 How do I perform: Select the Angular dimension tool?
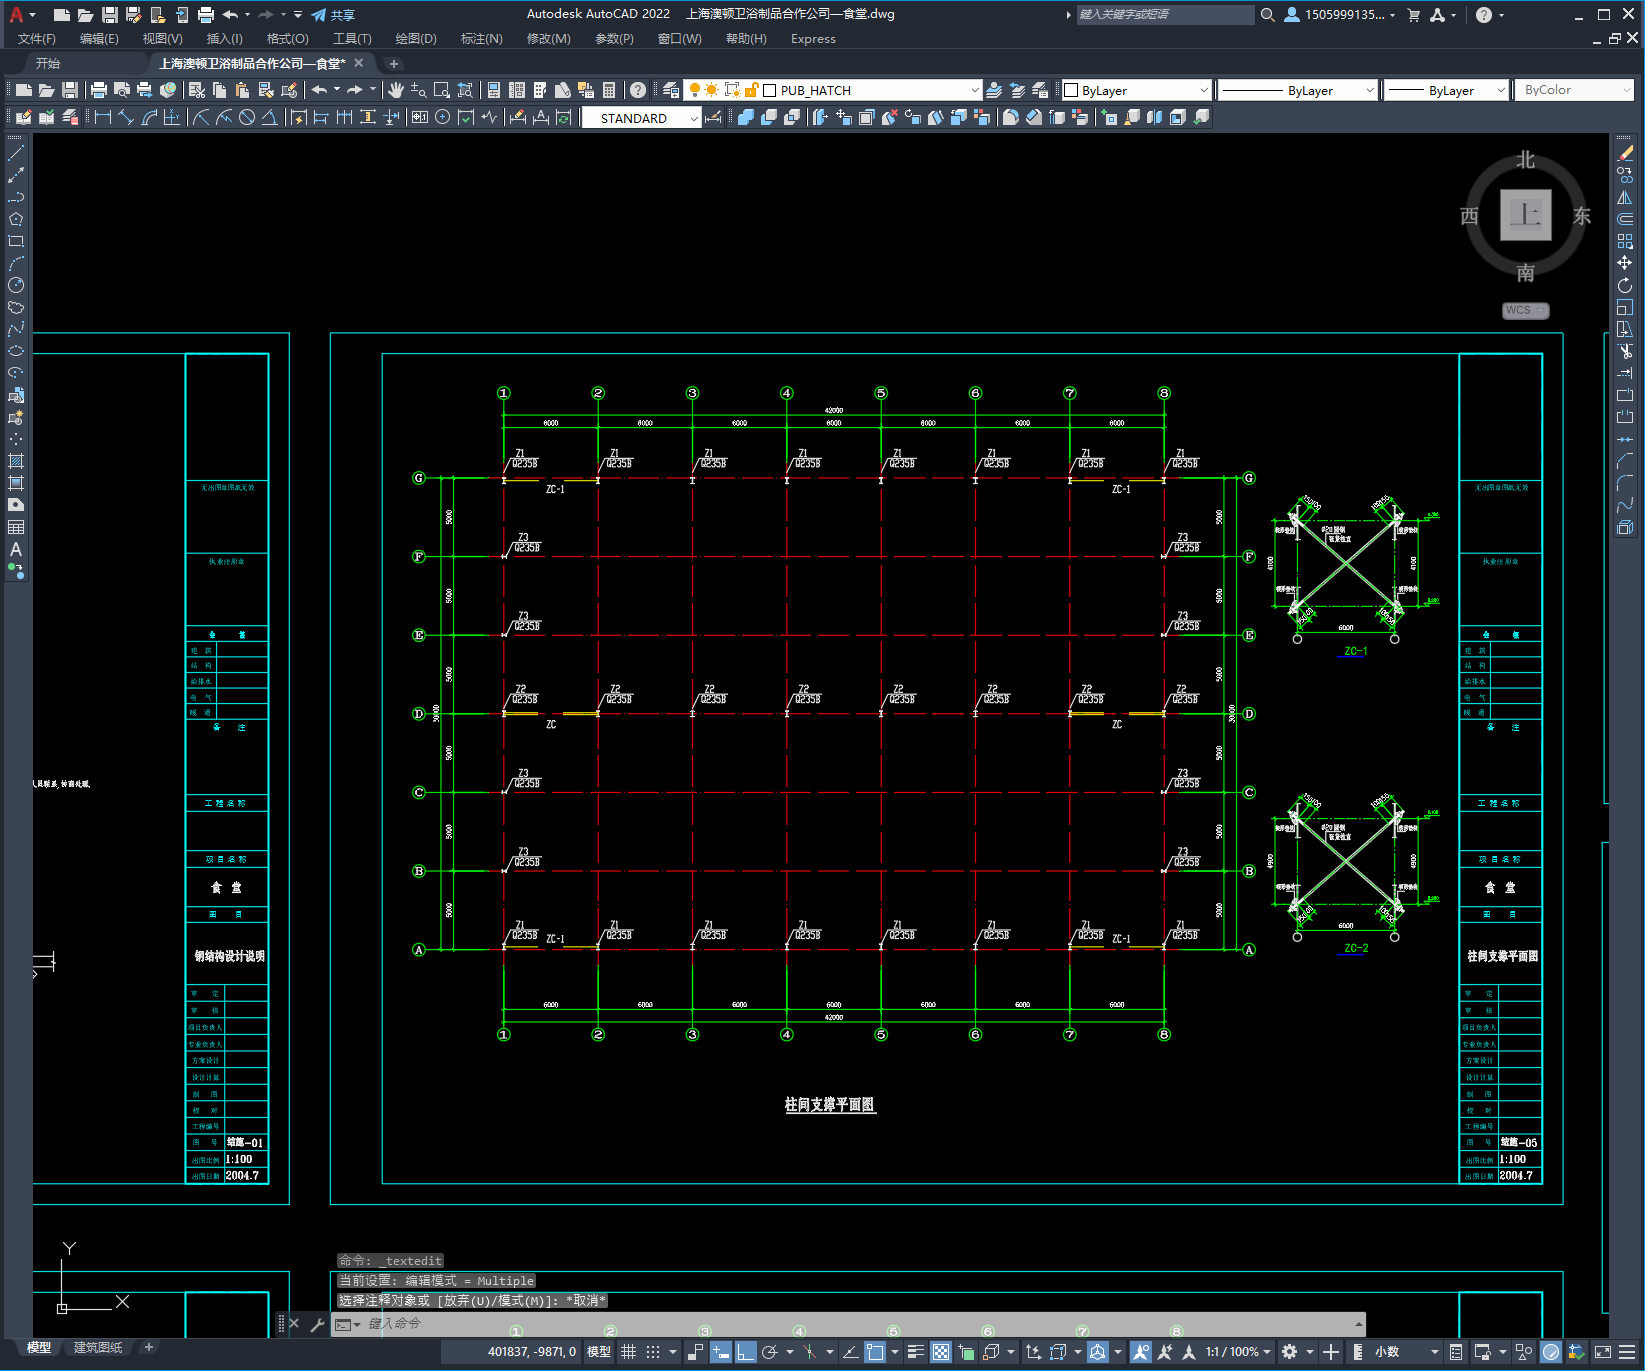tap(270, 117)
